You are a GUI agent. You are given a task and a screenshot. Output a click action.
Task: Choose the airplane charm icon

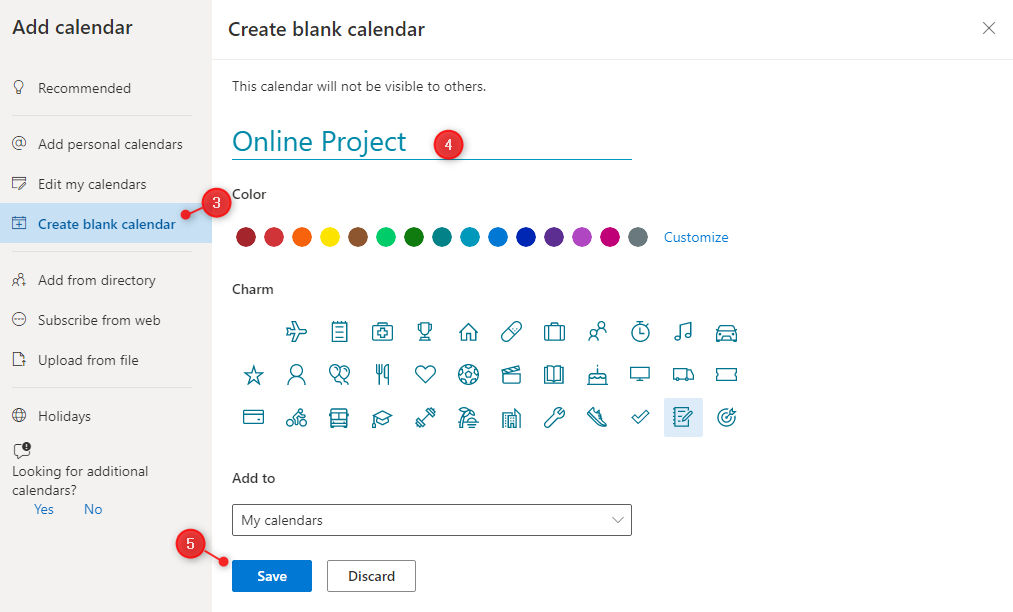coord(297,332)
